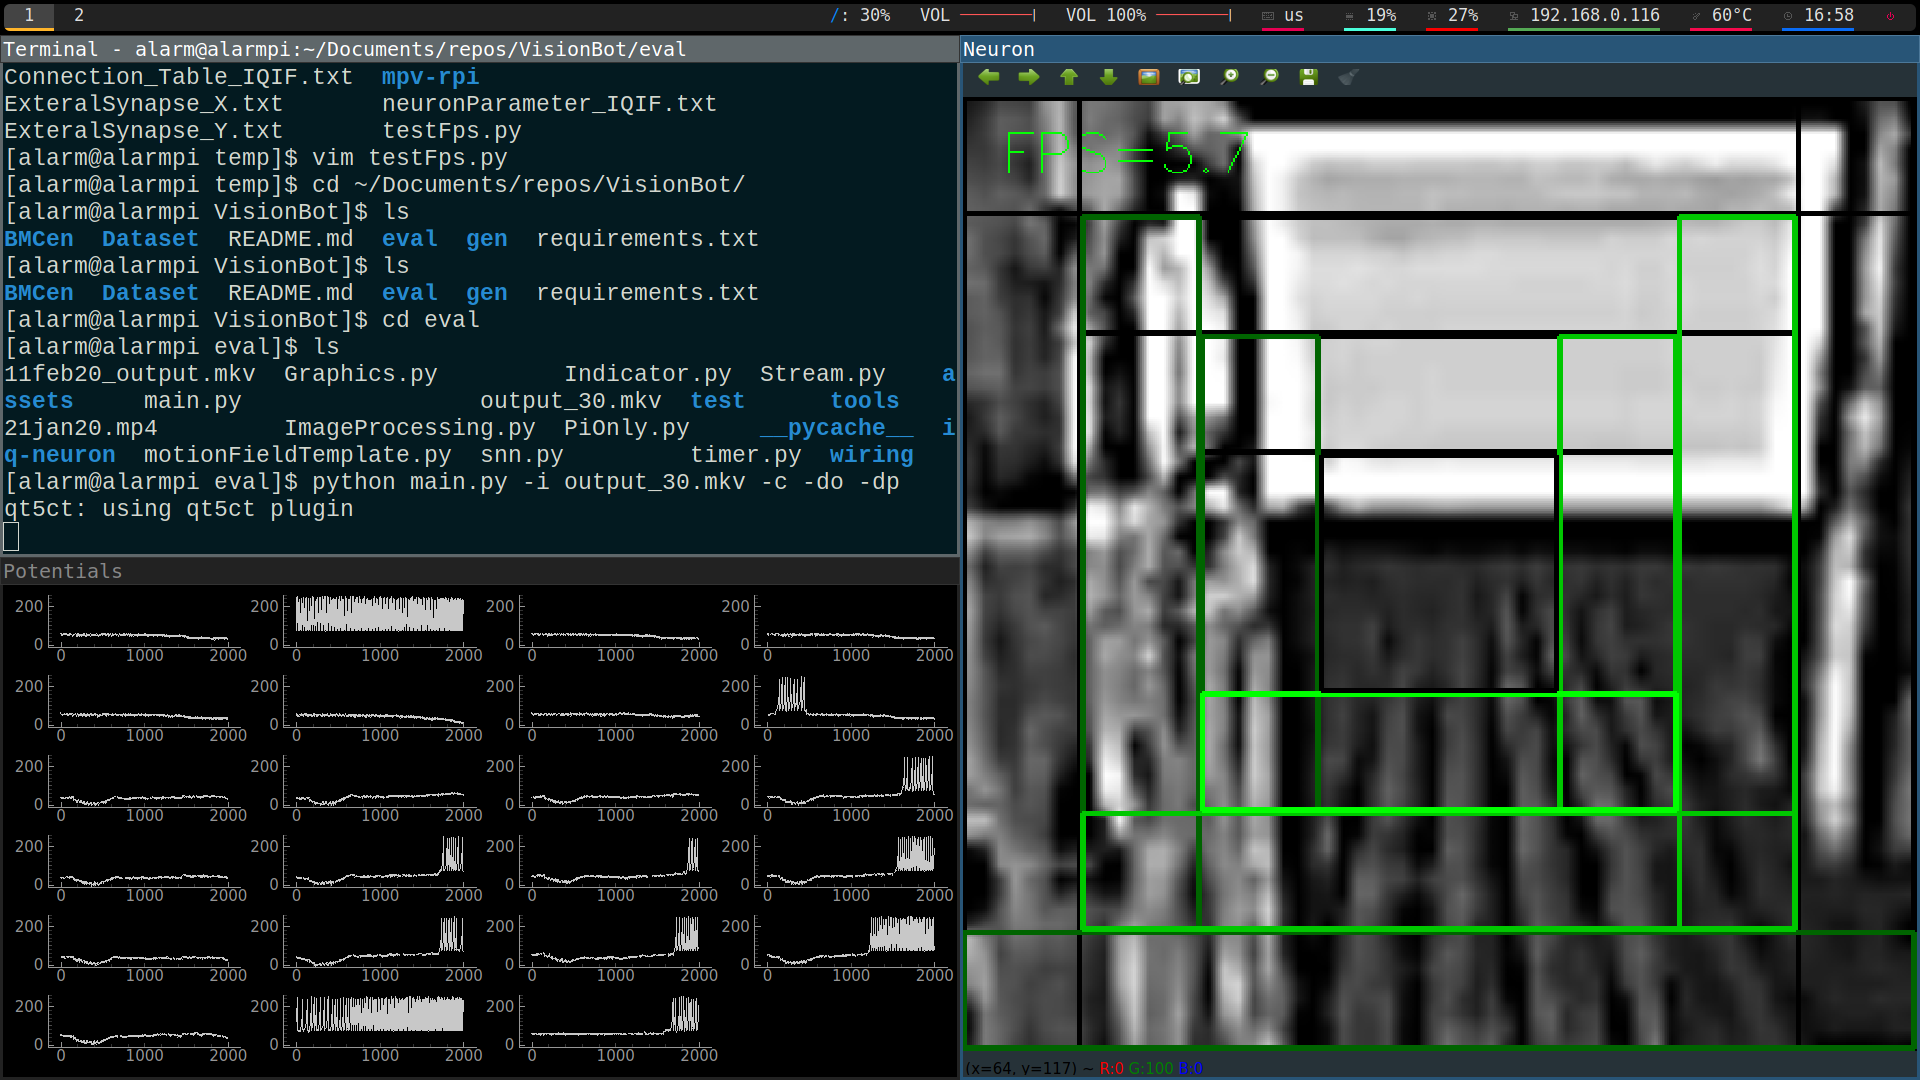
Task: Focus the Neuron window title bar
Action: (x=1439, y=49)
